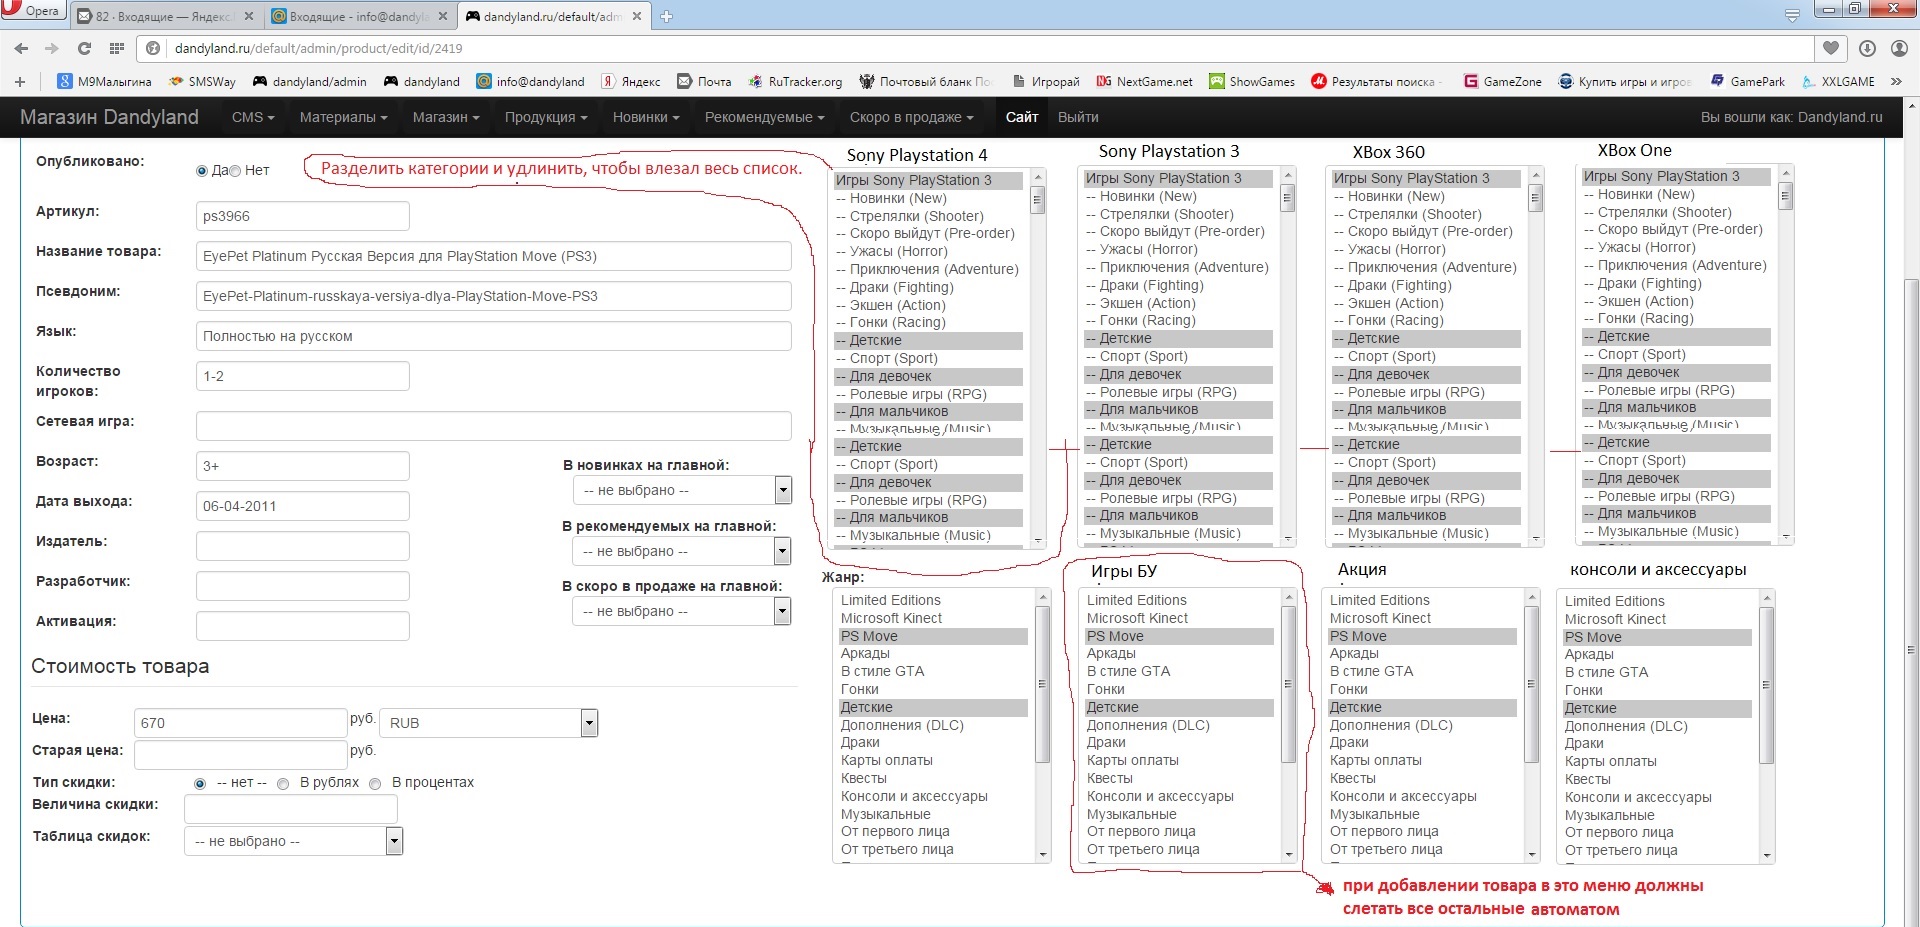Expand the CMS navbar menu
The width and height of the screenshot is (1920, 927).
coord(253,117)
